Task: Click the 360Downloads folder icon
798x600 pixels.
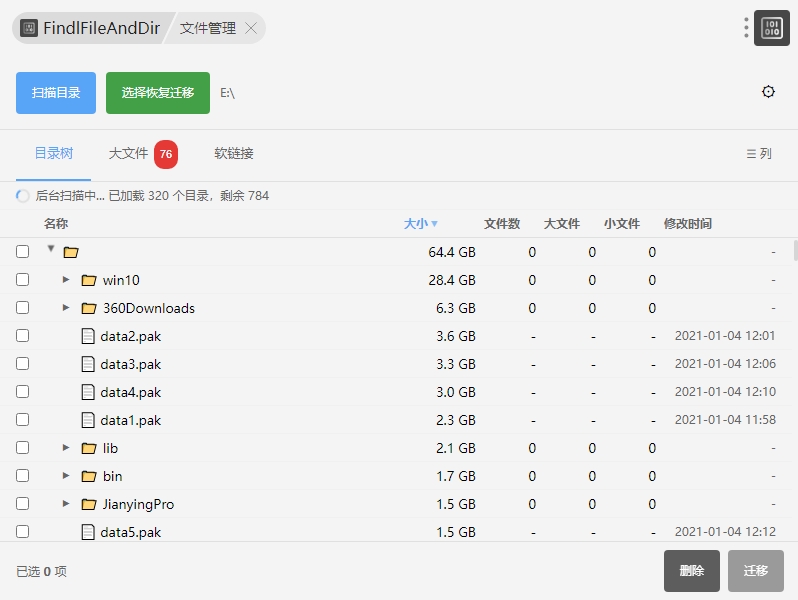Action: click(89, 308)
